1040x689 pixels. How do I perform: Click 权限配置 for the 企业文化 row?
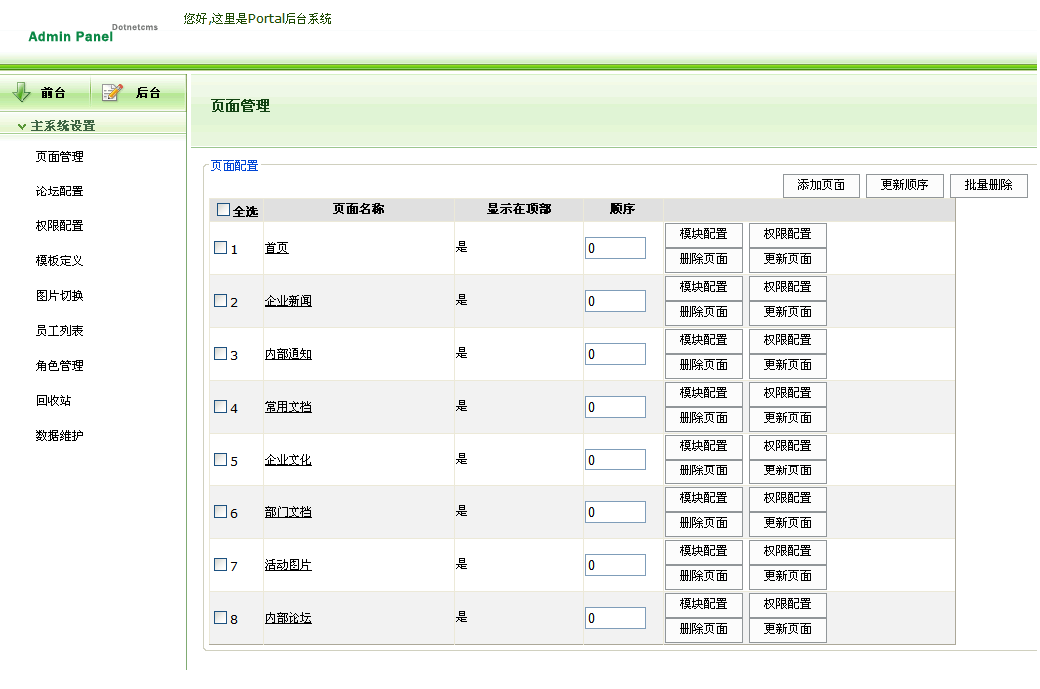(787, 447)
